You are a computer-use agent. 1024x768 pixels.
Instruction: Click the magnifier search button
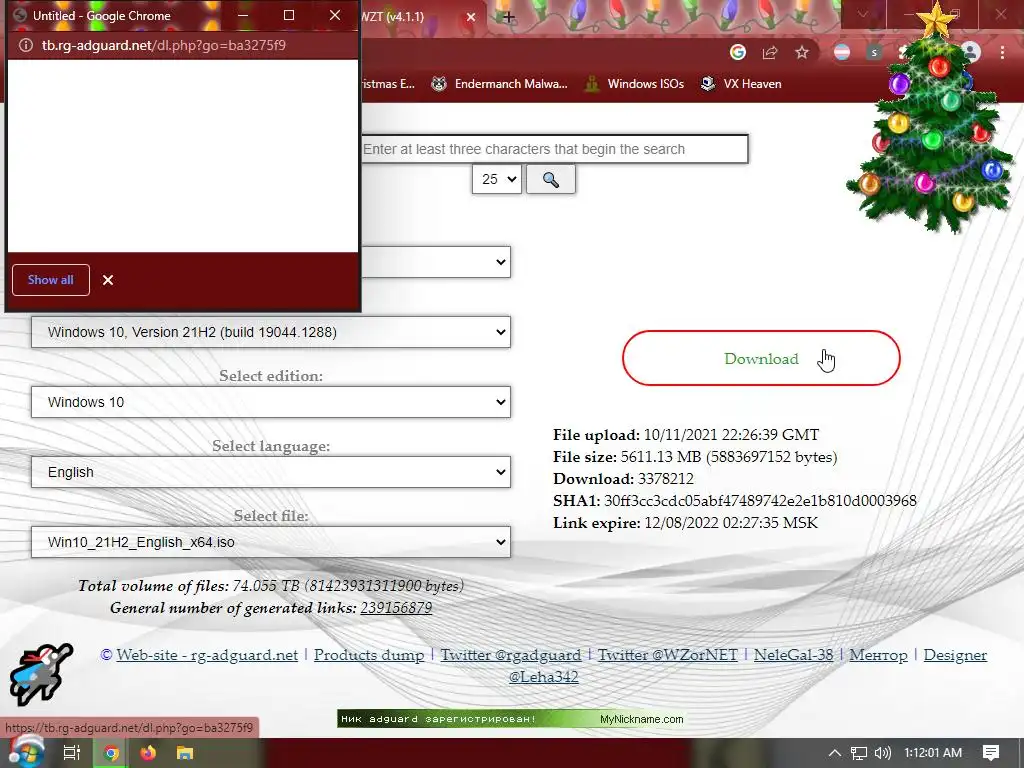551,179
